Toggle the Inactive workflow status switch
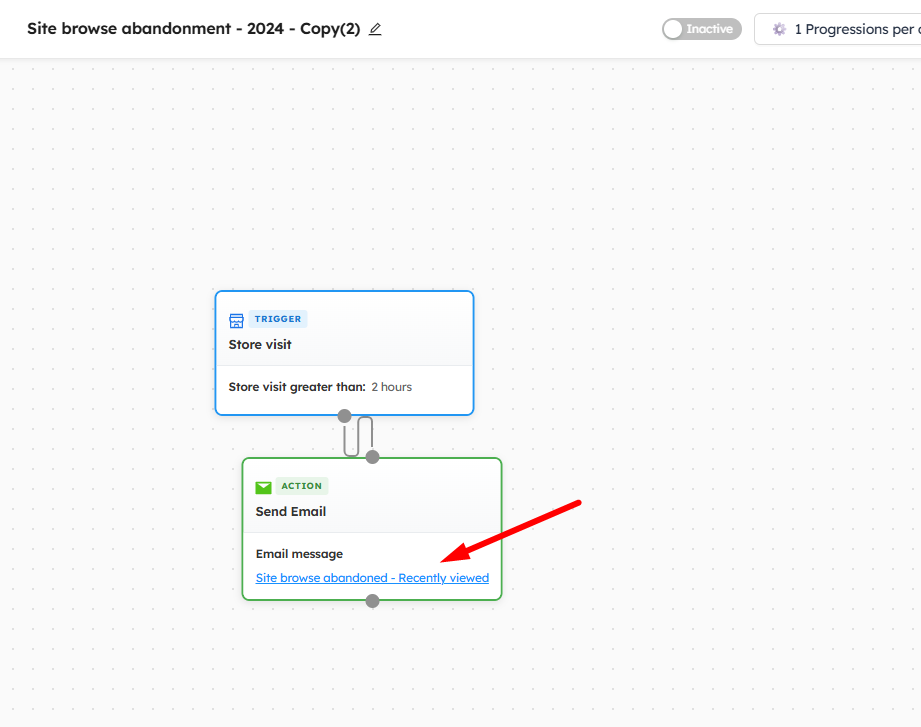Image resolution: width=921 pixels, height=727 pixels. (702, 29)
